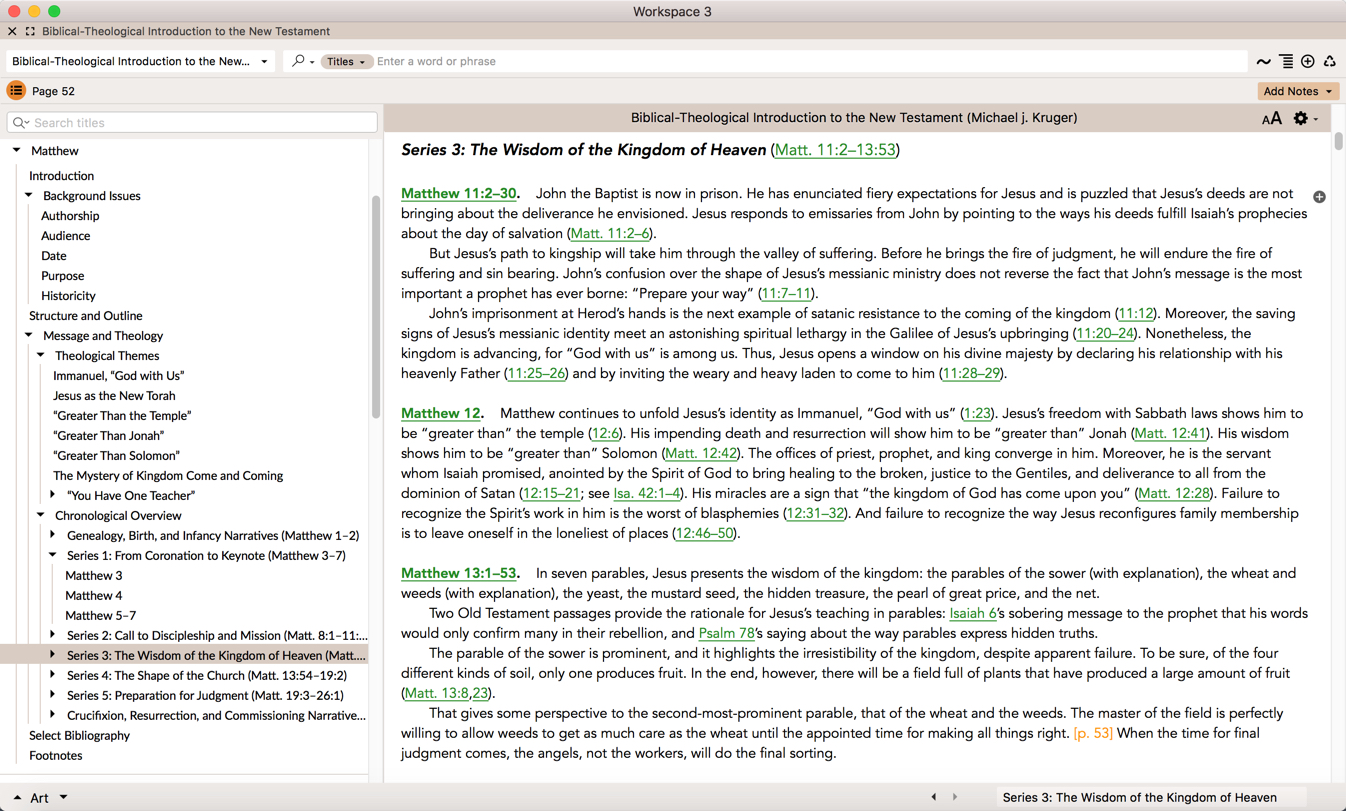Click the Search titles input field

pos(192,123)
